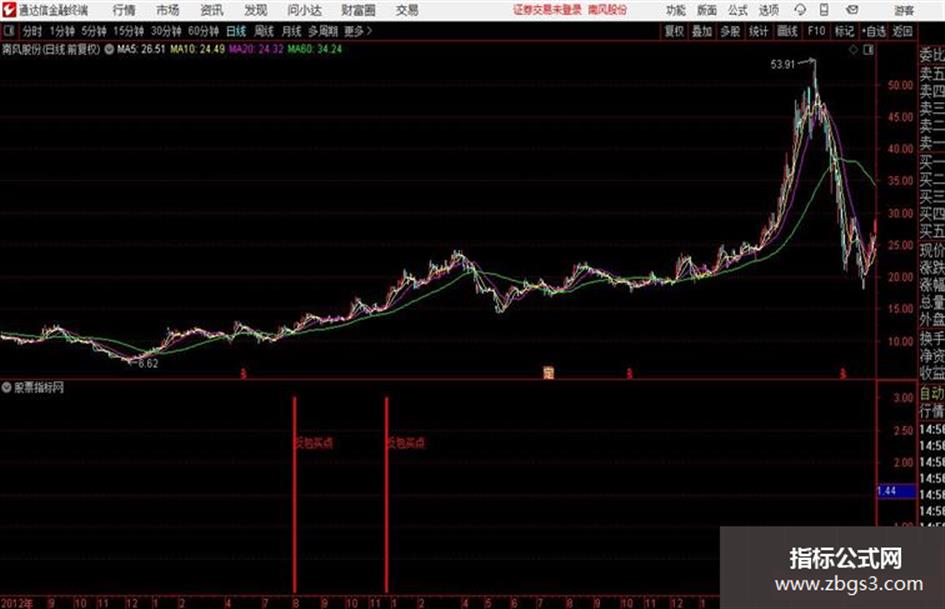
Task: Open the 资讯 menu
Action: [x=212, y=10]
